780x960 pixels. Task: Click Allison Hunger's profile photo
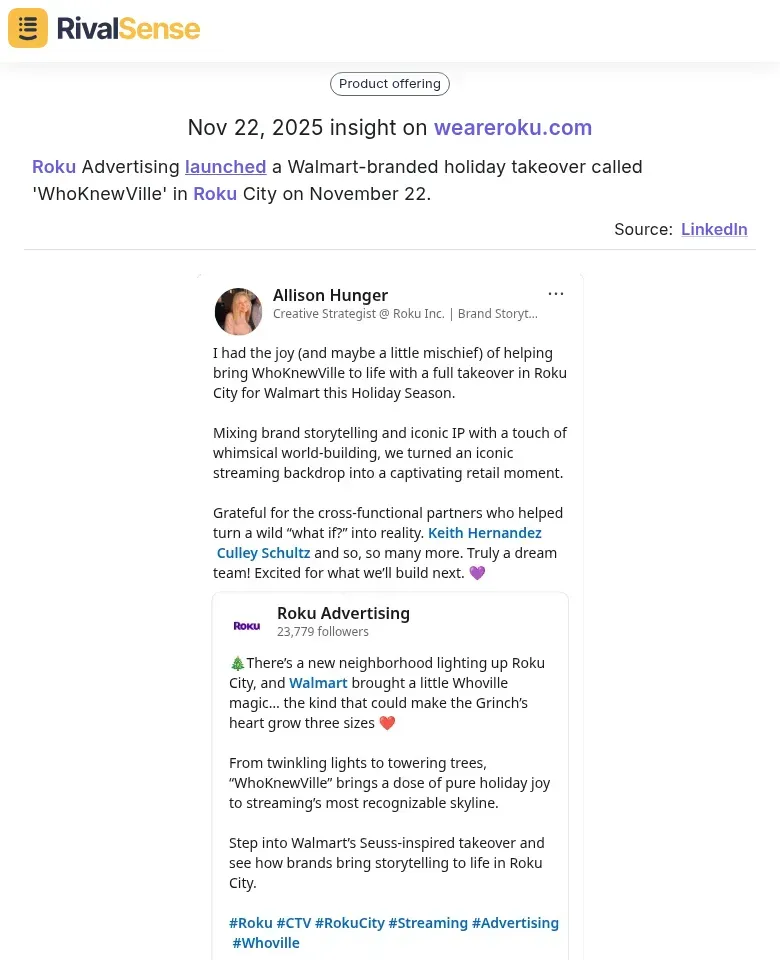(x=238, y=311)
